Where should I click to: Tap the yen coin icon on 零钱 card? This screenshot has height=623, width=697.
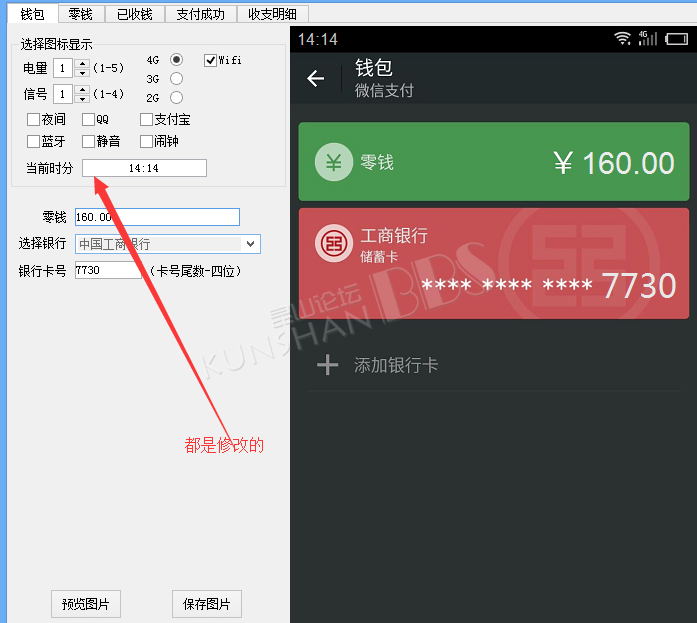(334, 162)
